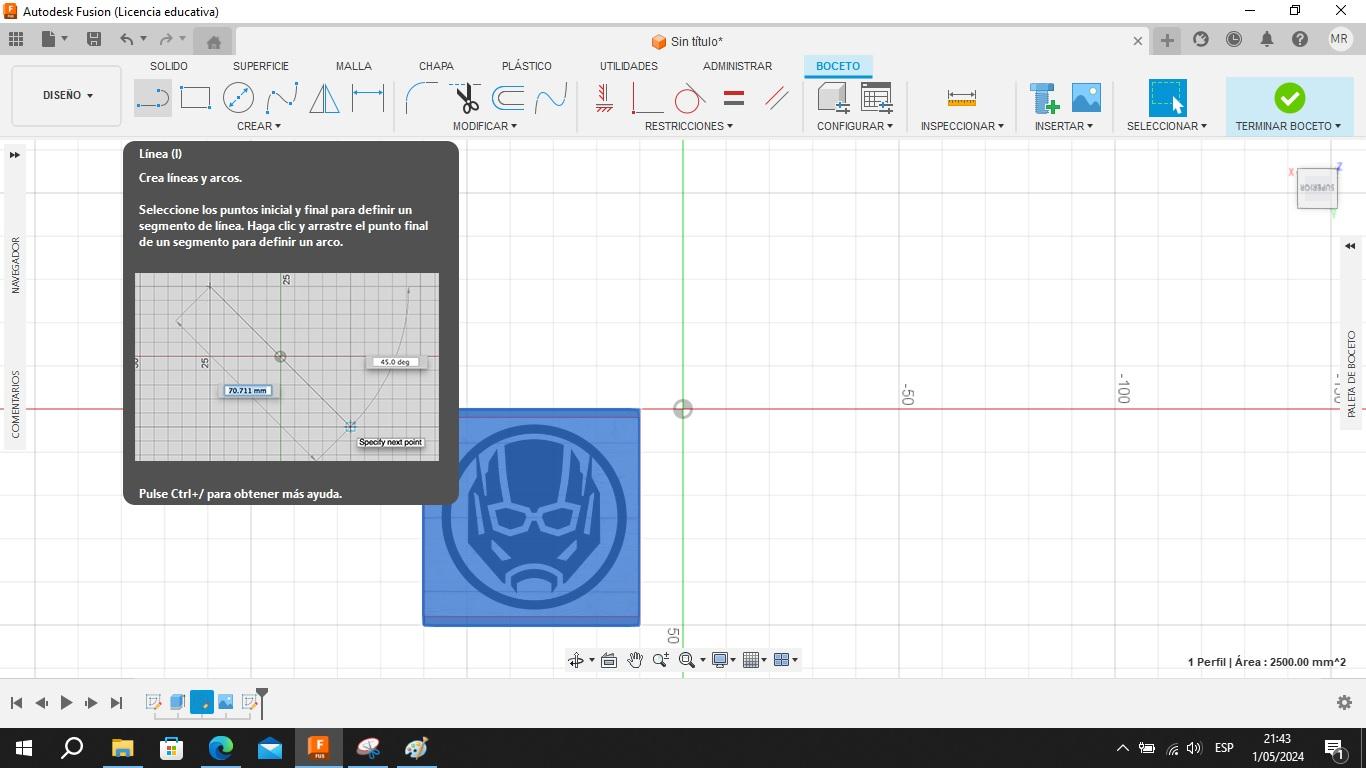Image resolution: width=1366 pixels, height=768 pixels.
Task: Open the help question mark menu
Action: pyautogui.click(x=1300, y=39)
